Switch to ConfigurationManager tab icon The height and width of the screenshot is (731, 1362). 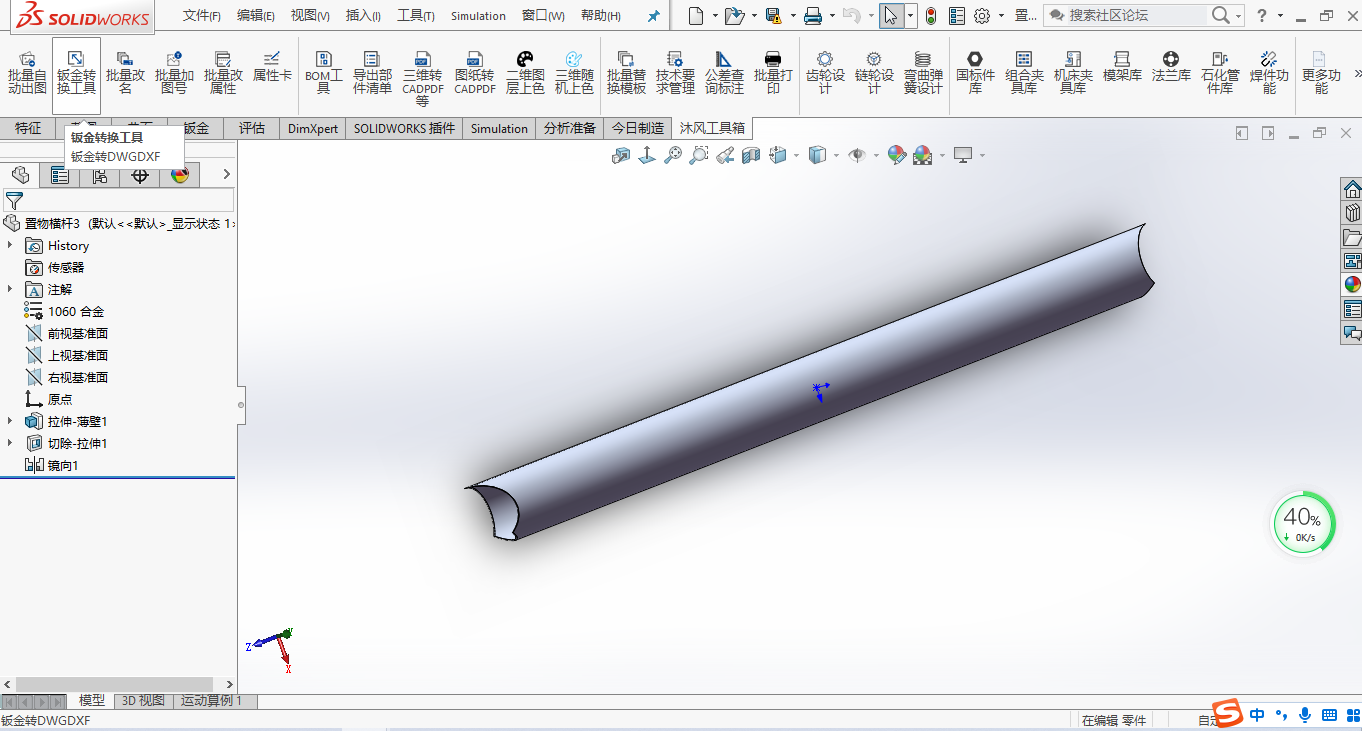[x=100, y=176]
